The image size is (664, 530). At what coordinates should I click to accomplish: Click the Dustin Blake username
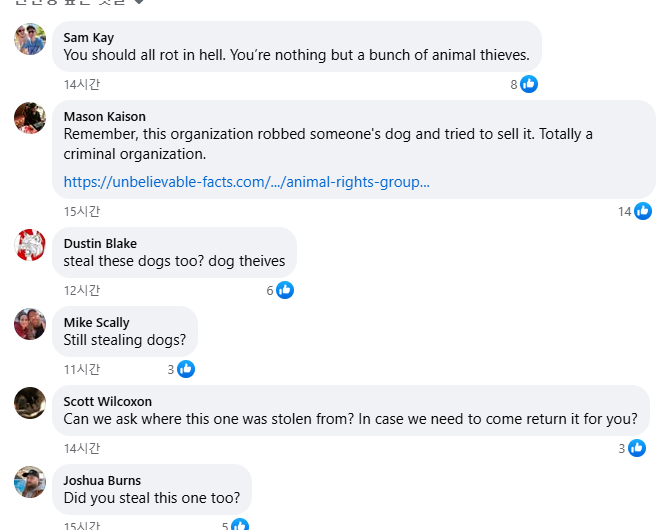(100, 244)
